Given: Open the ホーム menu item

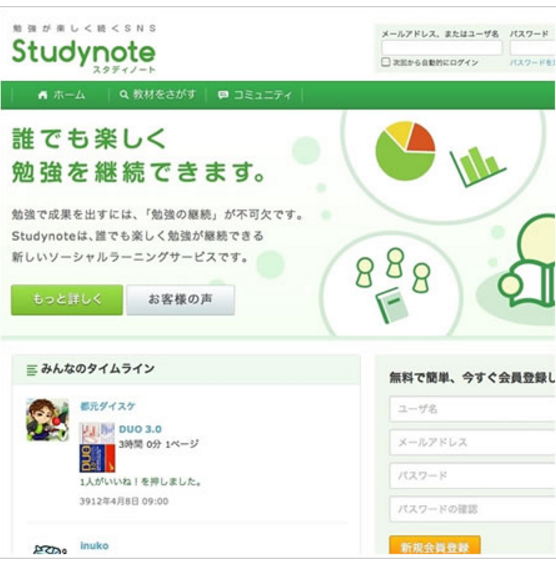Looking at the screenshot, I should [61, 95].
